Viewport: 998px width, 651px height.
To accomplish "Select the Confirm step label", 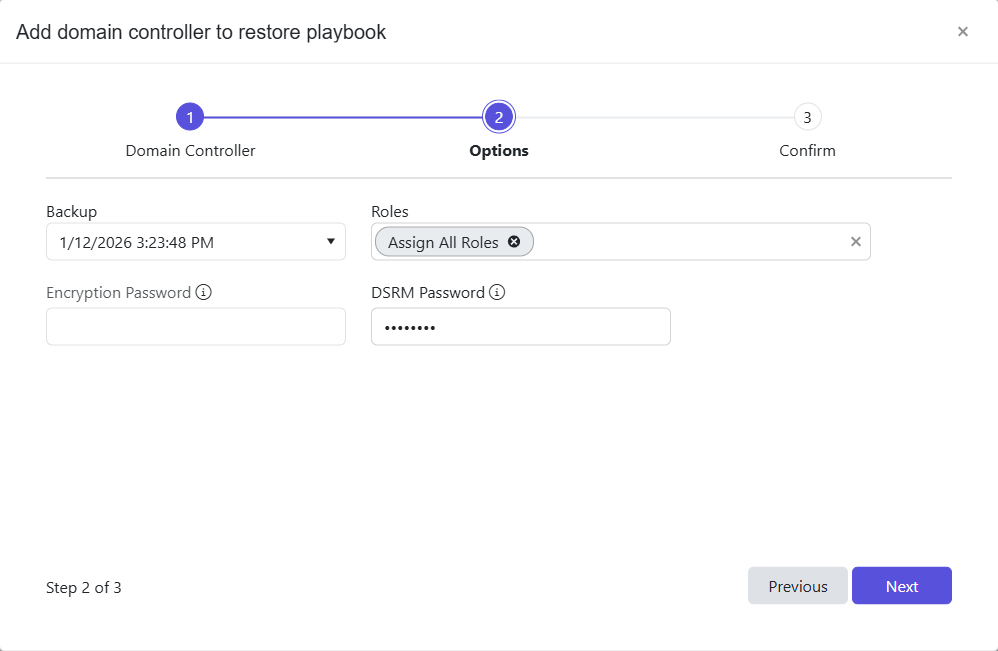I will click(807, 150).
